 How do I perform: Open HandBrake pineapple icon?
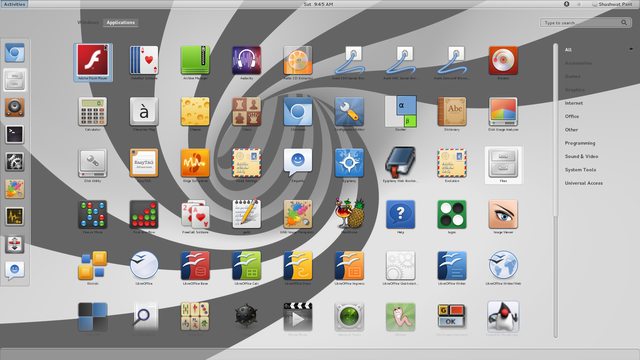point(349,214)
